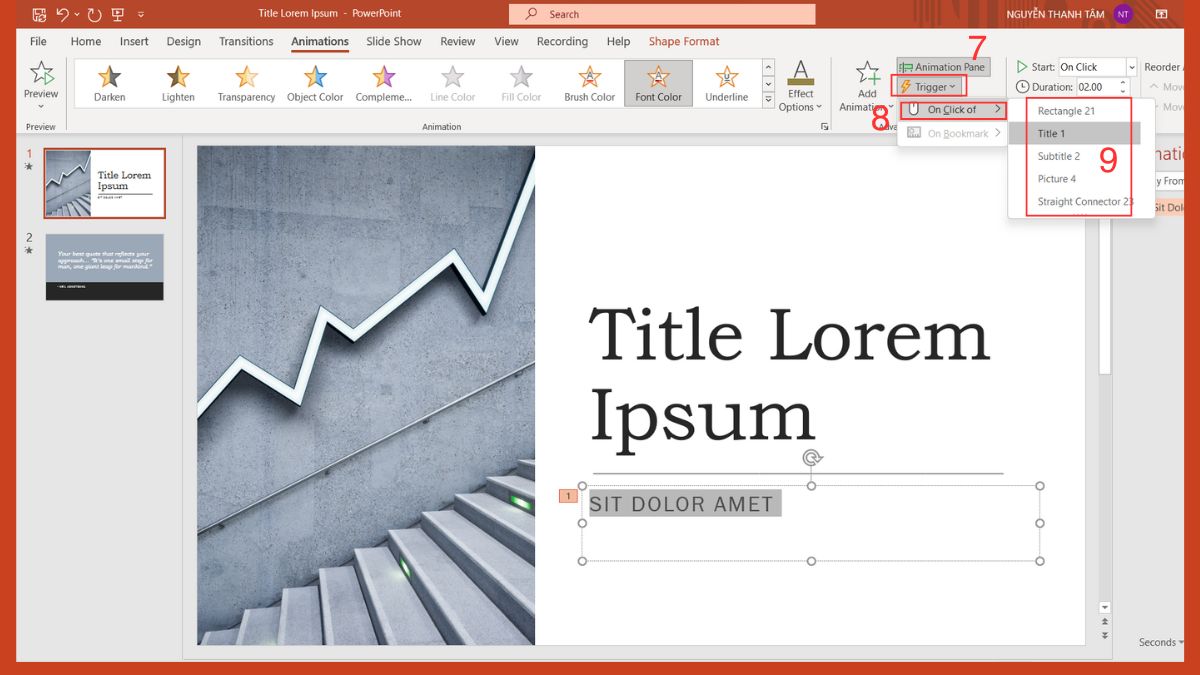Choose the Object Color animation

pyautogui.click(x=314, y=83)
